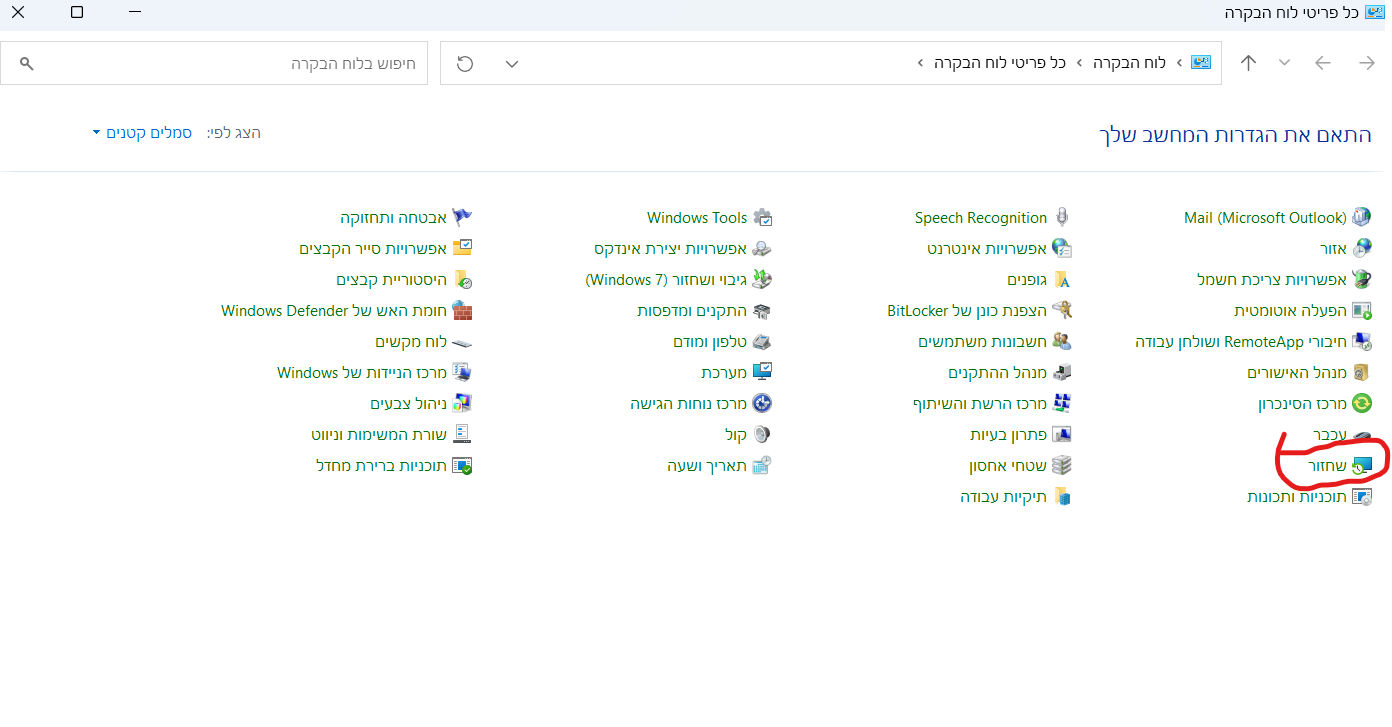Open the שטחי אחסון link
The width and height of the screenshot is (1392, 727).
tap(1008, 466)
